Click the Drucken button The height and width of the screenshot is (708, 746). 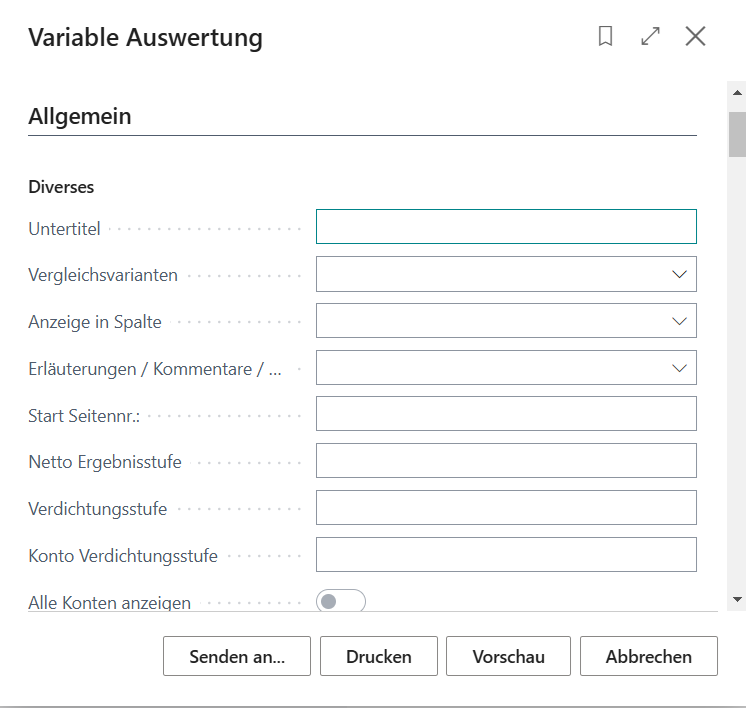[x=379, y=656]
